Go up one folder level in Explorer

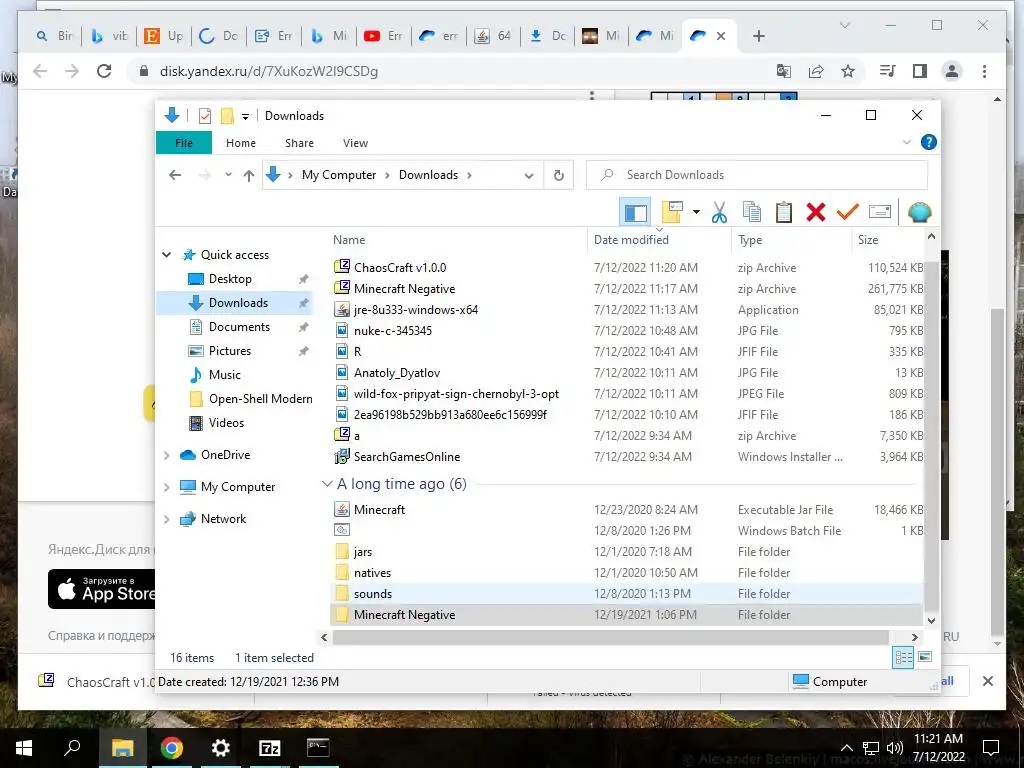pyautogui.click(x=249, y=175)
